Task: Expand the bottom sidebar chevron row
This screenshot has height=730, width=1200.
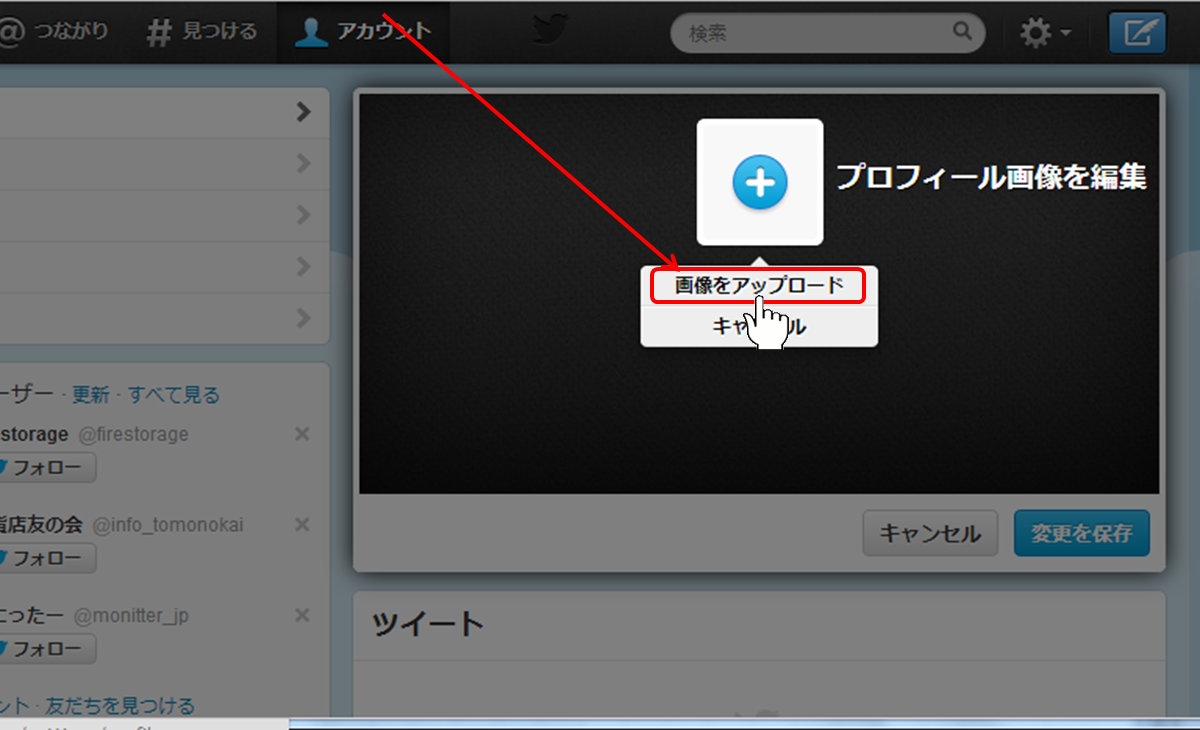Action: pos(304,318)
